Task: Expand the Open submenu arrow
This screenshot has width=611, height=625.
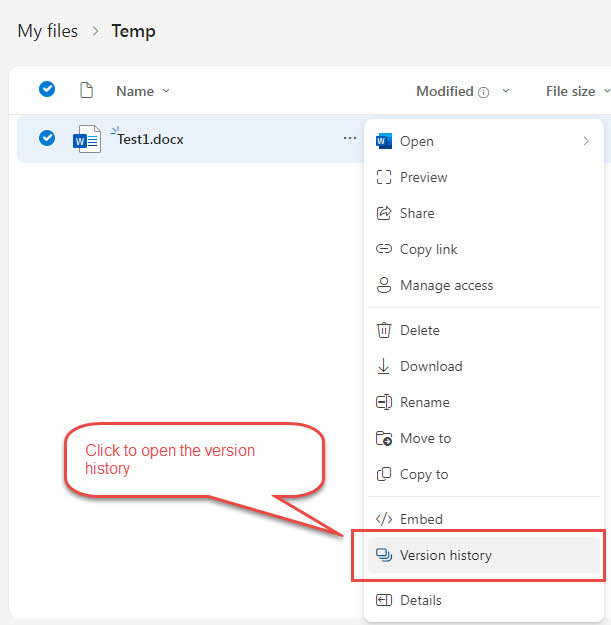Action: click(x=586, y=141)
